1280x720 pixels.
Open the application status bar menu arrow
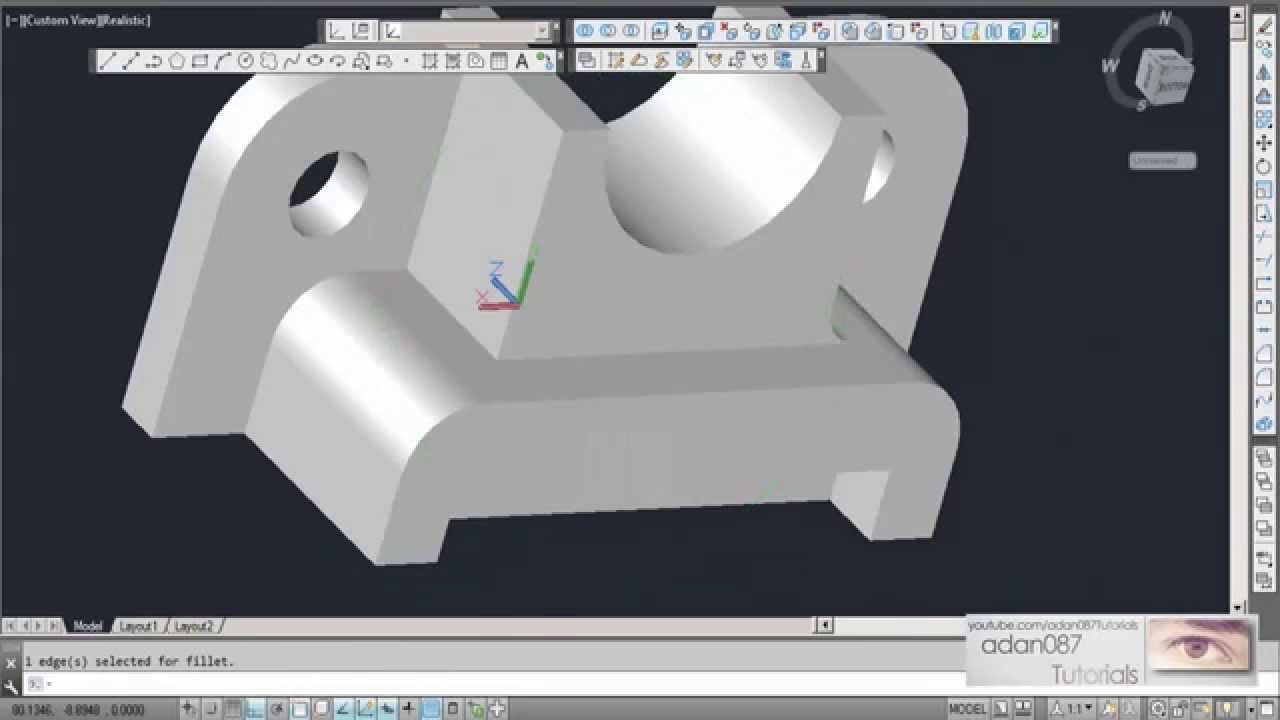[1252, 709]
